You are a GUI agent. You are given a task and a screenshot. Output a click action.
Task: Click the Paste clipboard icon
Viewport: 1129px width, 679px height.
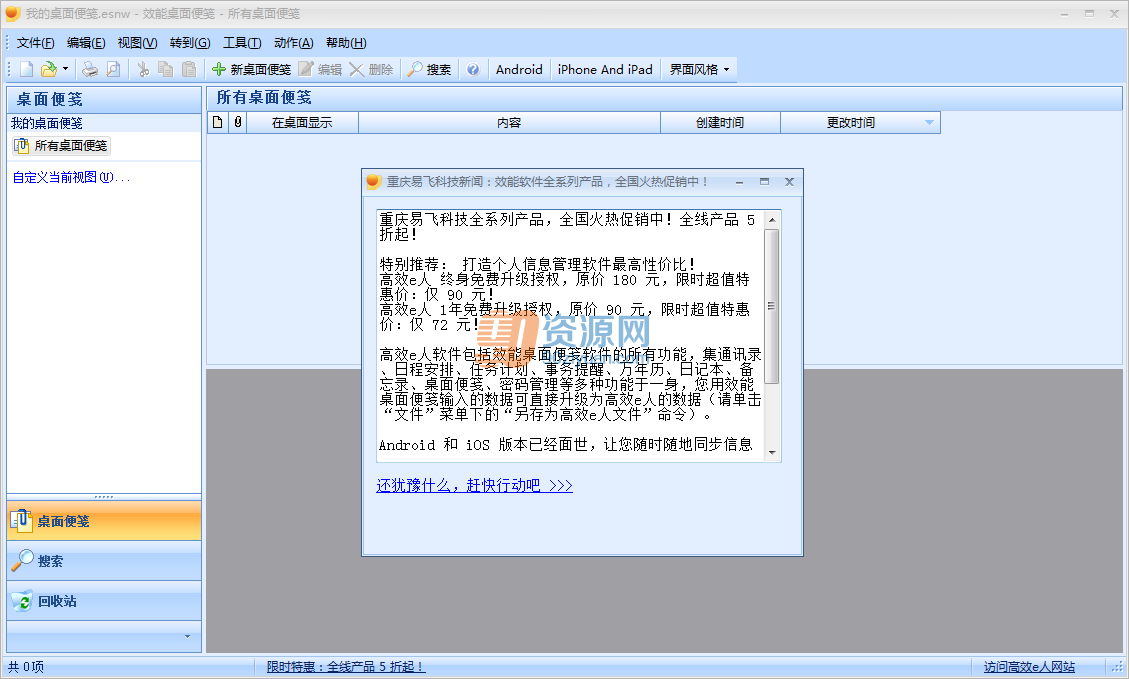coord(189,69)
